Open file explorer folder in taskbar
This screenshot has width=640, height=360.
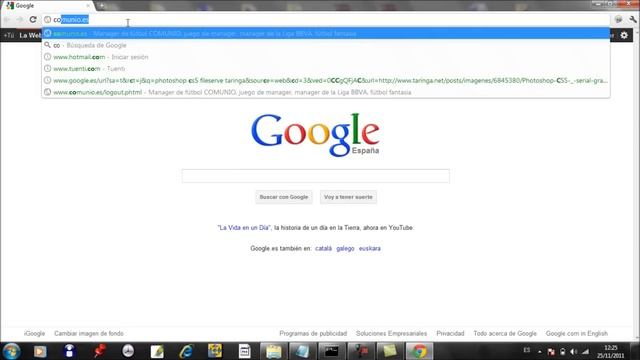click(x=273, y=351)
